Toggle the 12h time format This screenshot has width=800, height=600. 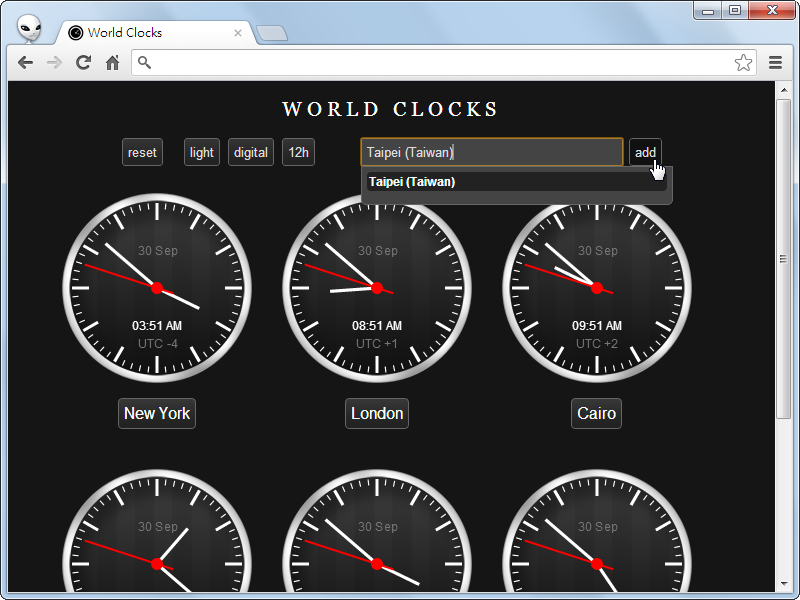(298, 152)
